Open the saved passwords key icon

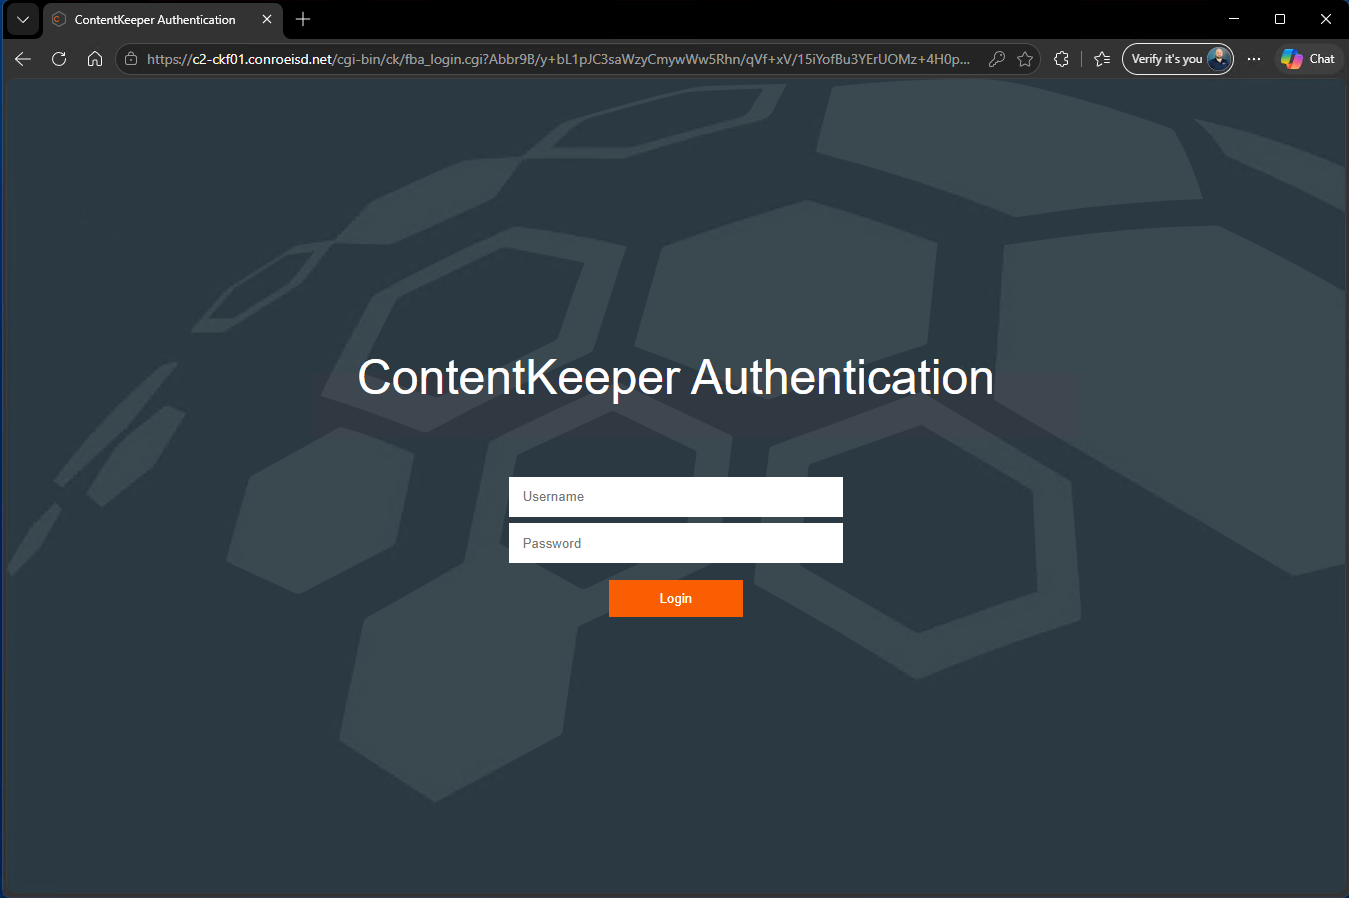pos(997,59)
